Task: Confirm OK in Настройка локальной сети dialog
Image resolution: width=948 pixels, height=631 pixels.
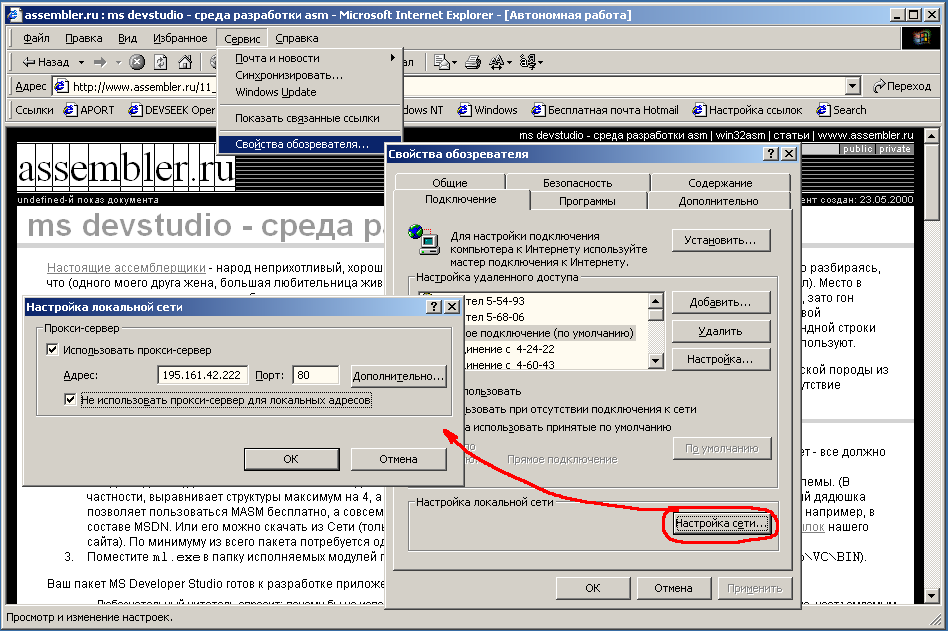Action: 291,459
